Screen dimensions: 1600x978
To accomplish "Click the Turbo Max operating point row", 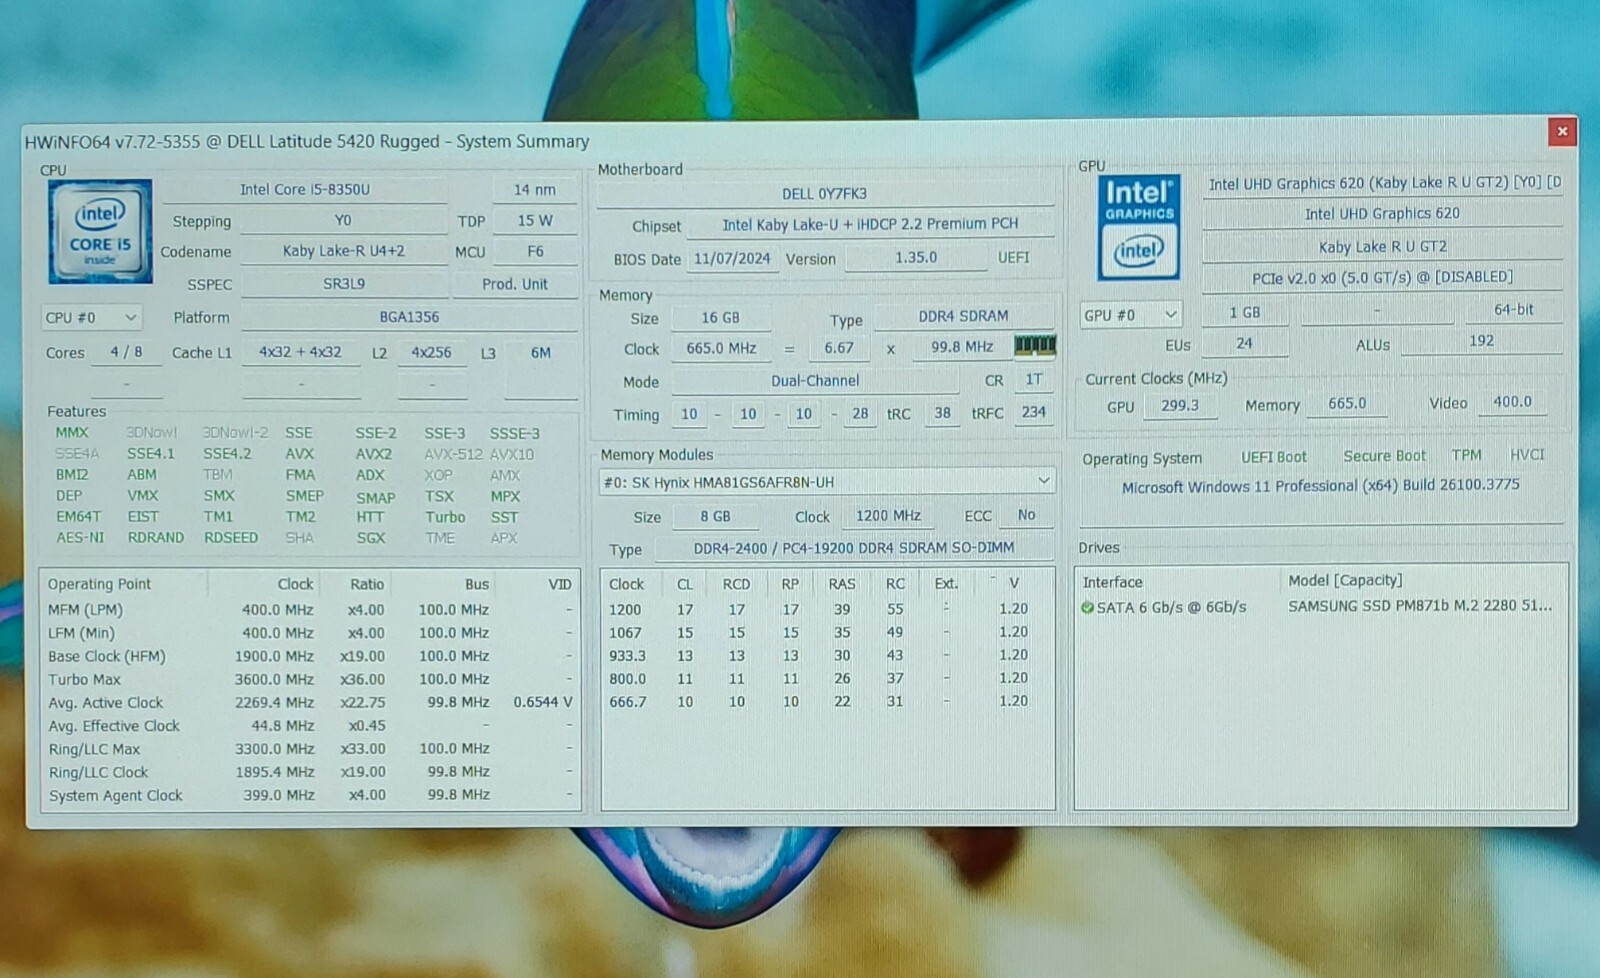I will pos(310,679).
